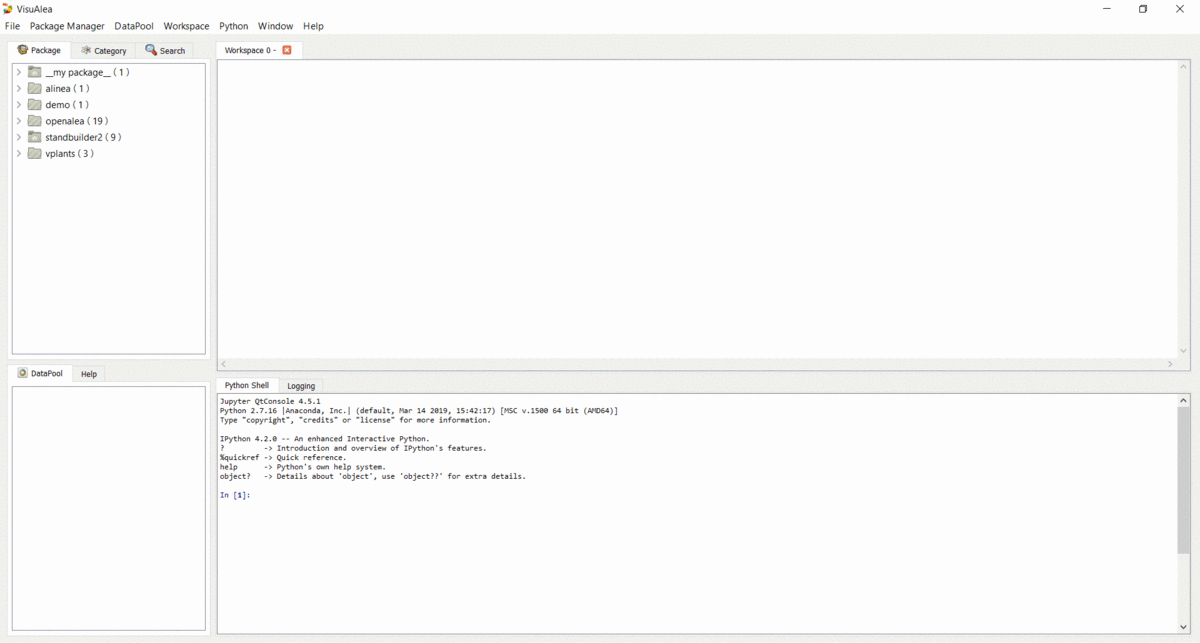Click the Search magnifier icon
Viewport: 1200px width, 643px height.
pos(151,50)
